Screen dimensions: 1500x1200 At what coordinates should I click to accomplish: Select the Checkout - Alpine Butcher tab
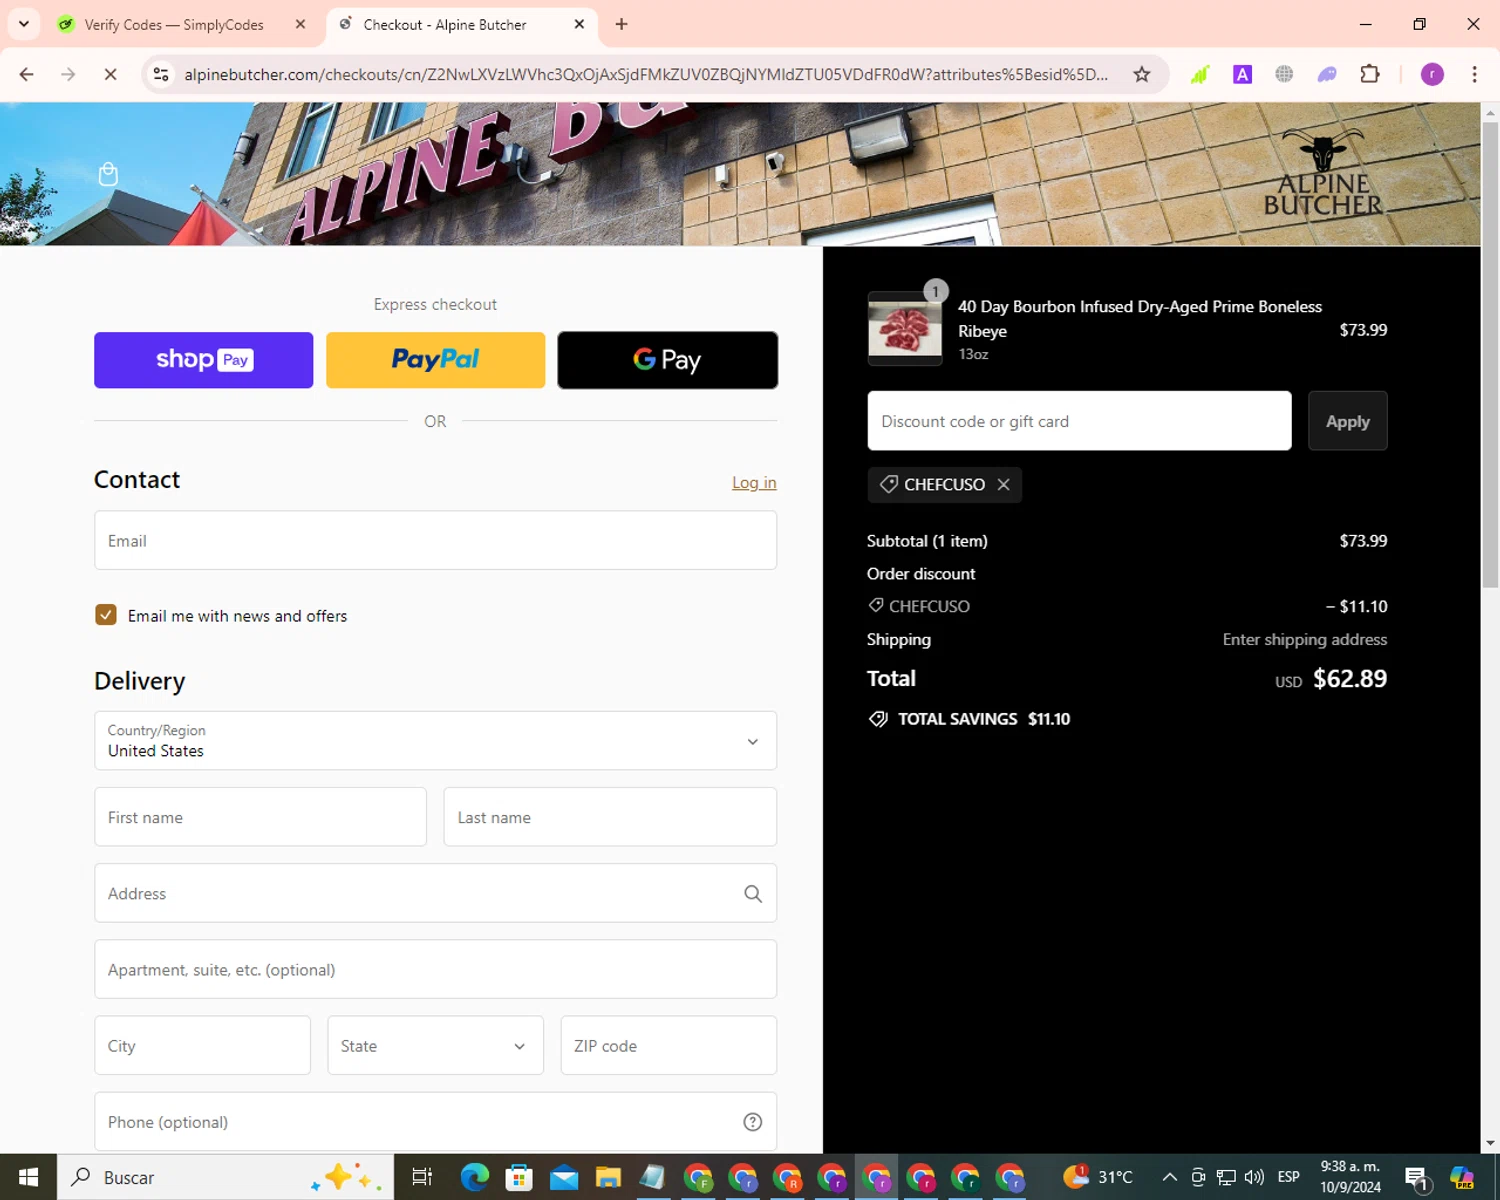[x=445, y=24]
